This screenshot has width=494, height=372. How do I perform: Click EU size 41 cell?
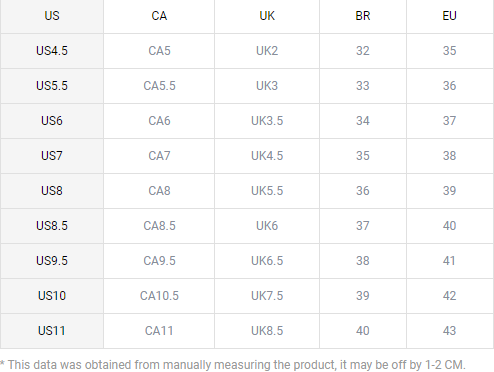tap(449, 261)
